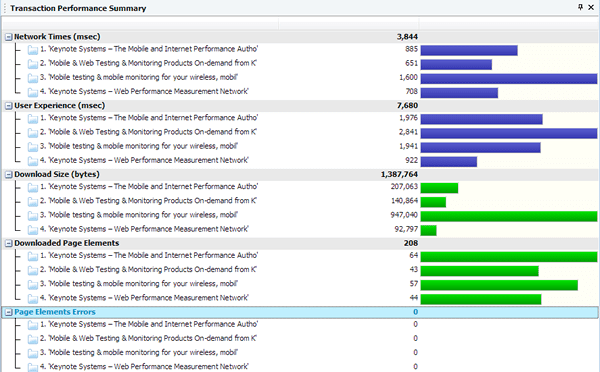Click the 1,600 network time value
600x372 pixels.
pos(408,78)
